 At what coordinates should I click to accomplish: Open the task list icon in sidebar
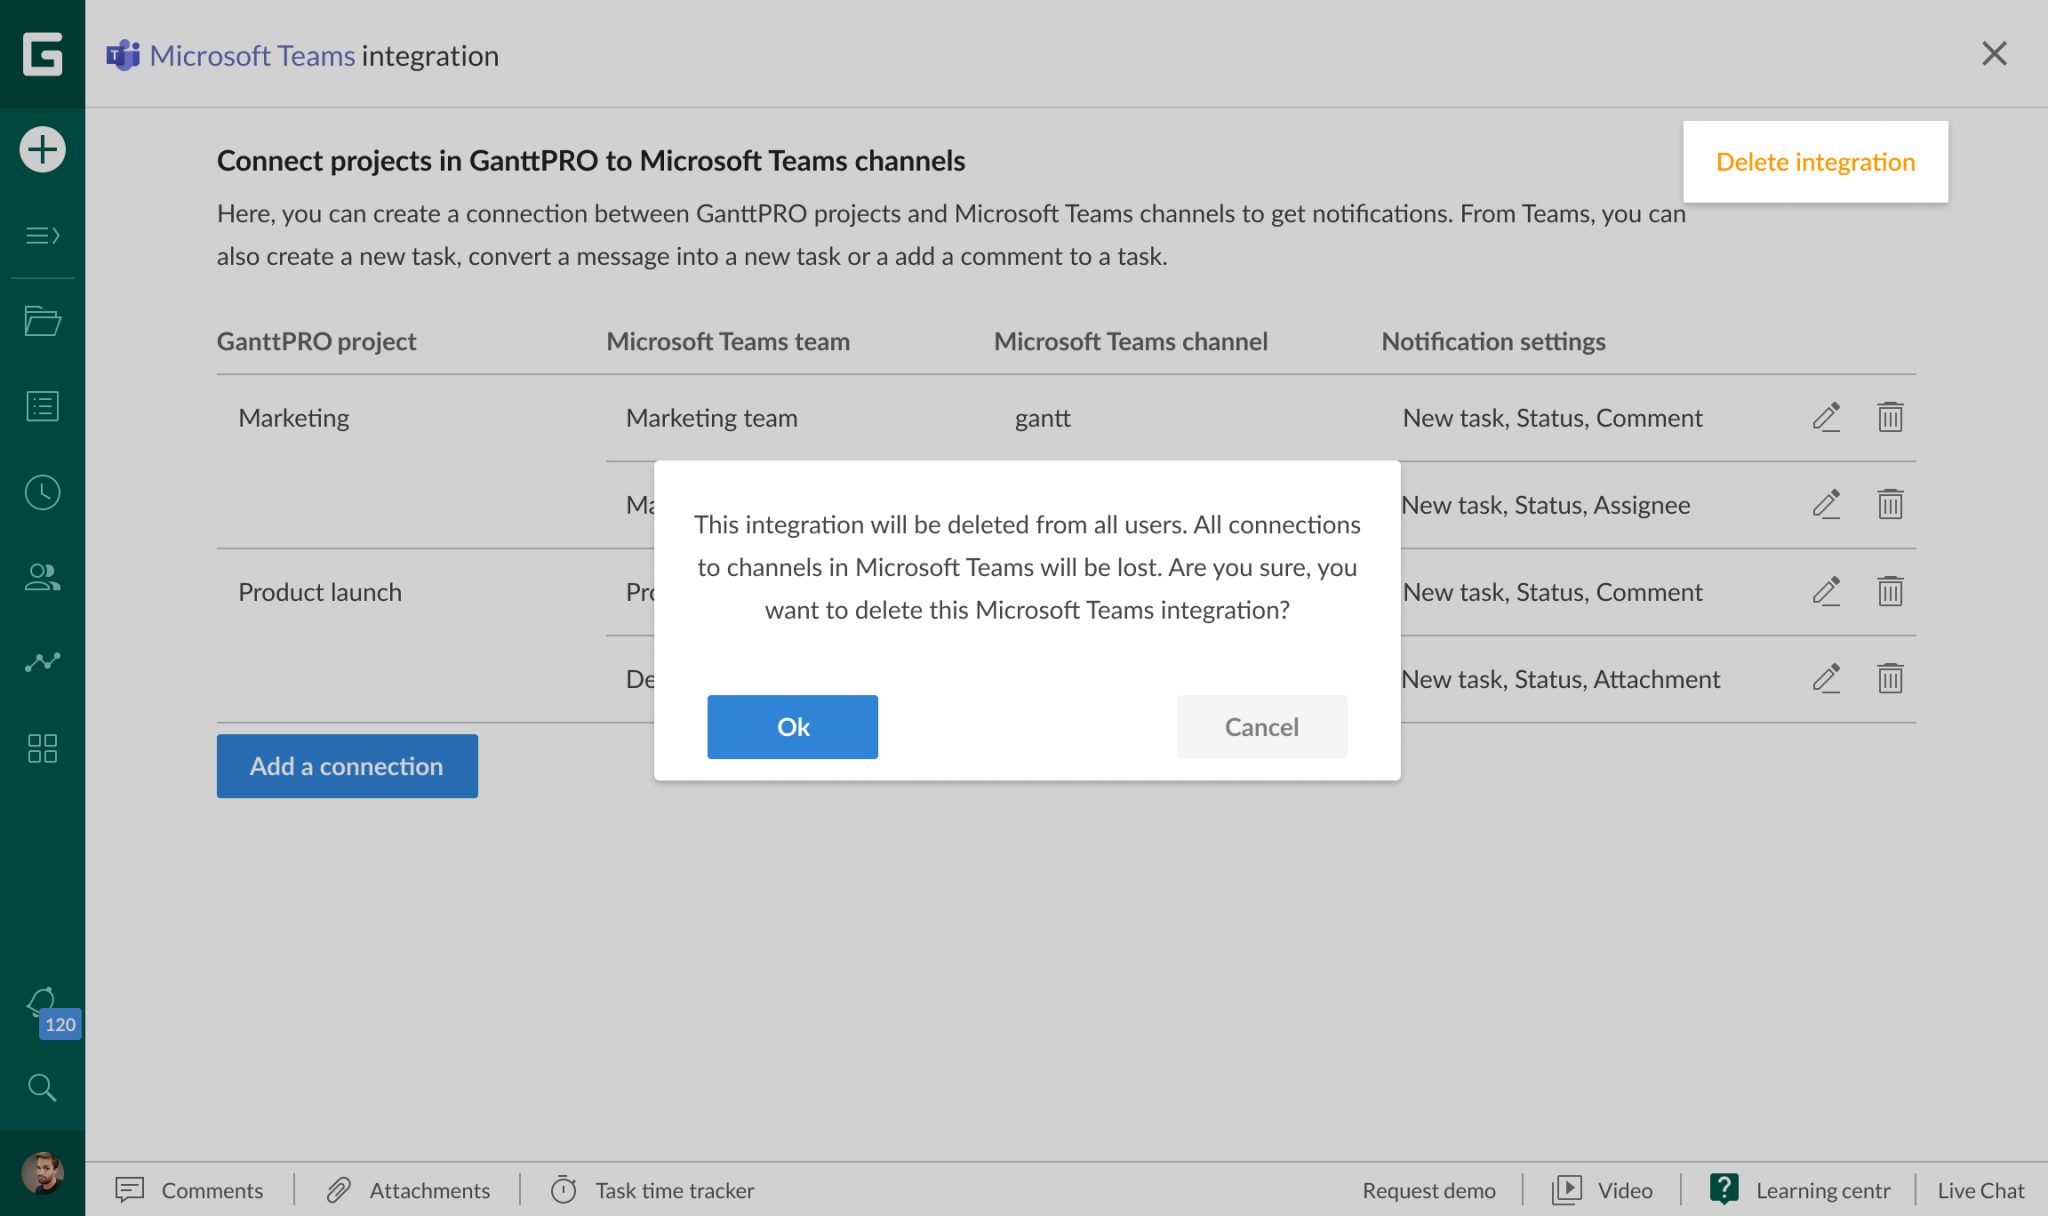point(42,406)
